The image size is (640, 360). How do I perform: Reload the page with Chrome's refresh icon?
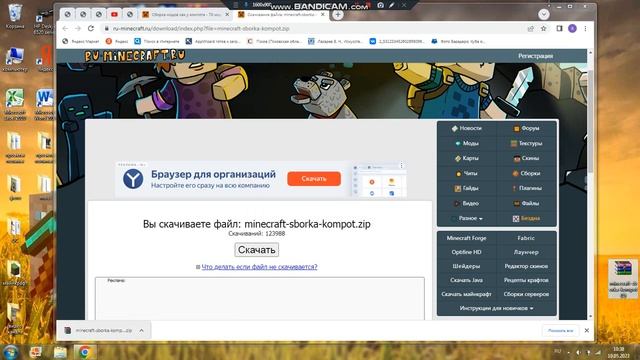[91, 29]
